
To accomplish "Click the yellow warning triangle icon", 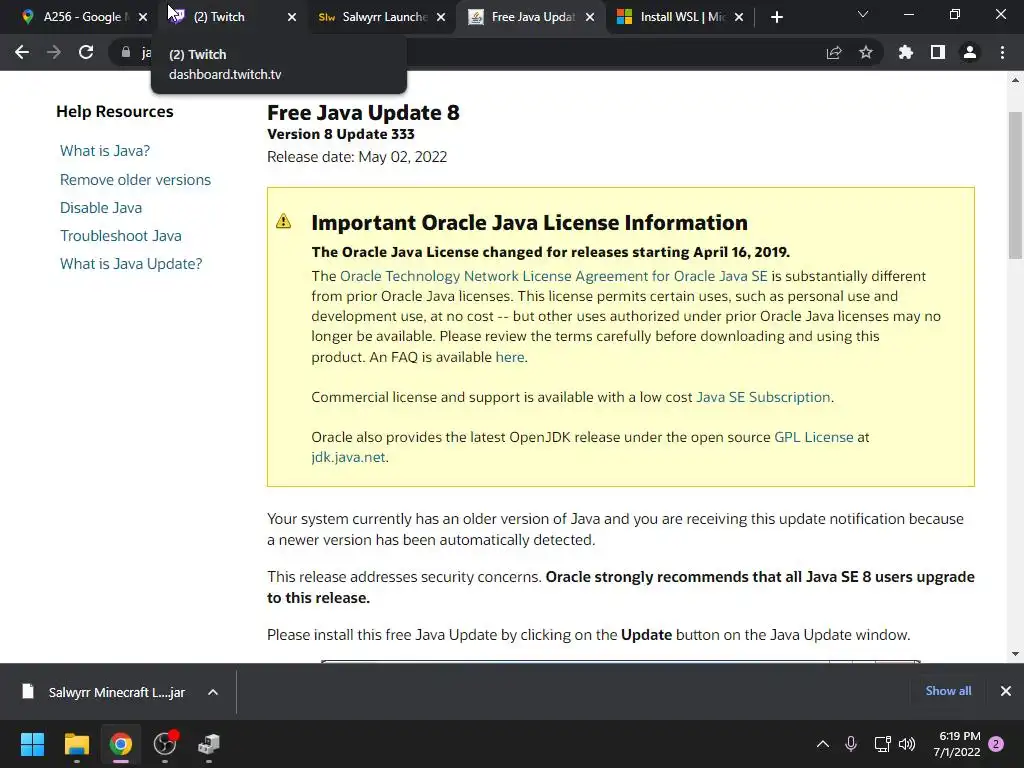I will [283, 221].
